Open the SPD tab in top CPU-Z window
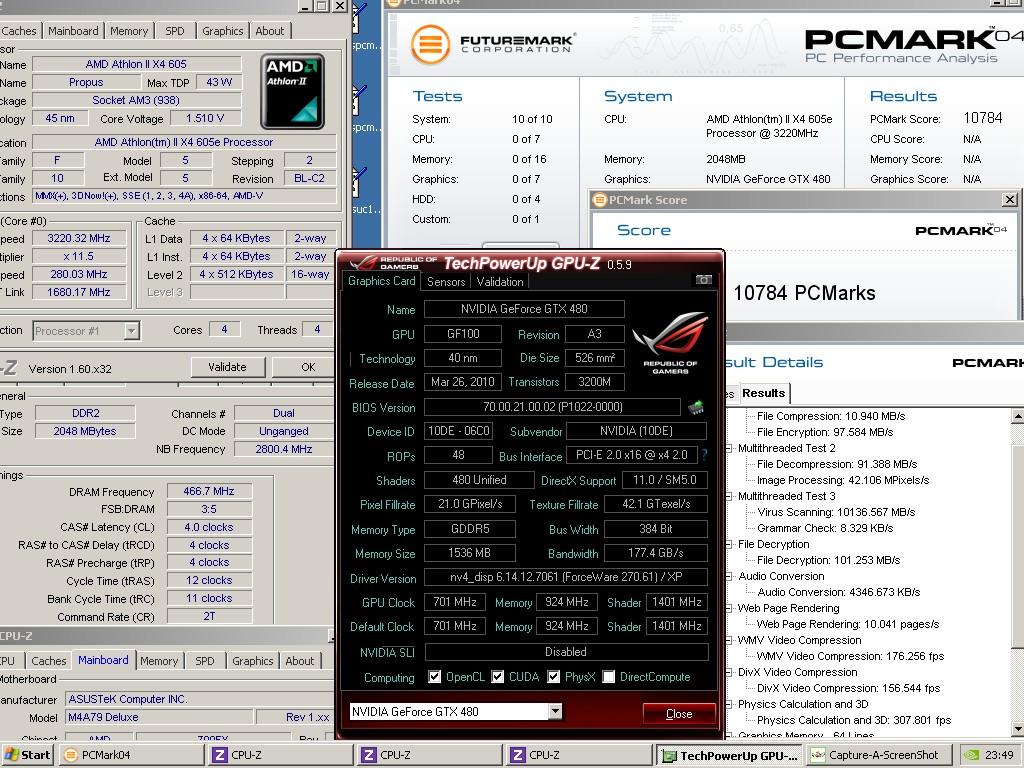The height and width of the screenshot is (768, 1024). [174, 31]
